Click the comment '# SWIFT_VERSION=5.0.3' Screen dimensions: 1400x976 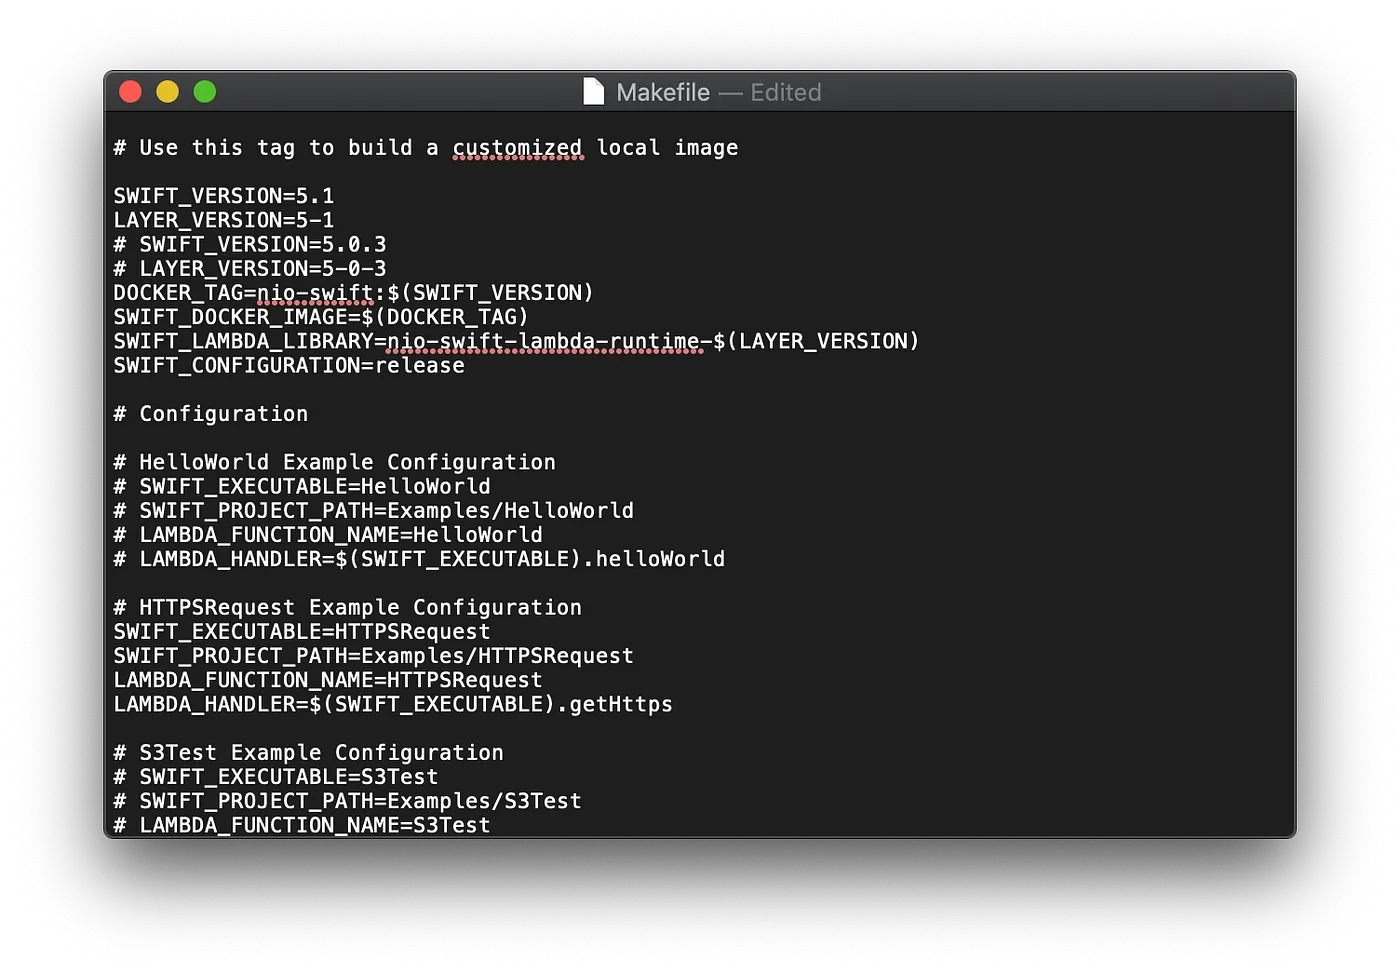[250, 244]
